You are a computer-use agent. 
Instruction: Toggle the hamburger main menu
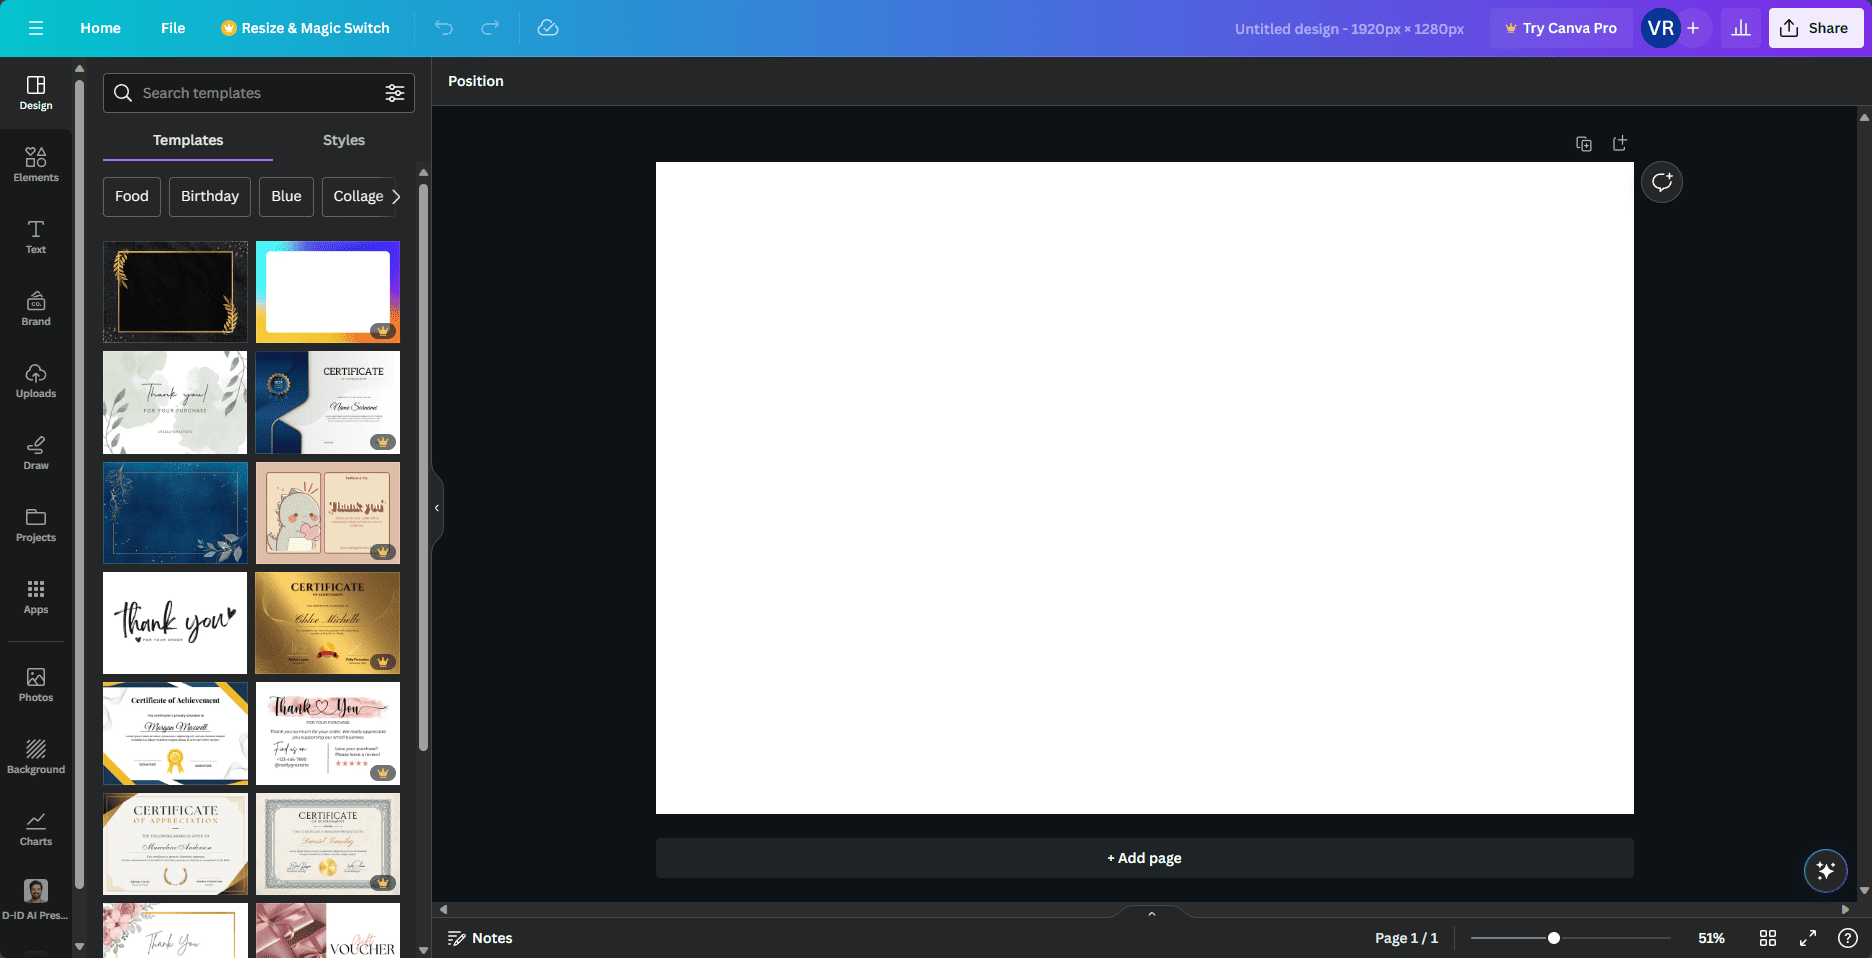pyautogui.click(x=36, y=28)
